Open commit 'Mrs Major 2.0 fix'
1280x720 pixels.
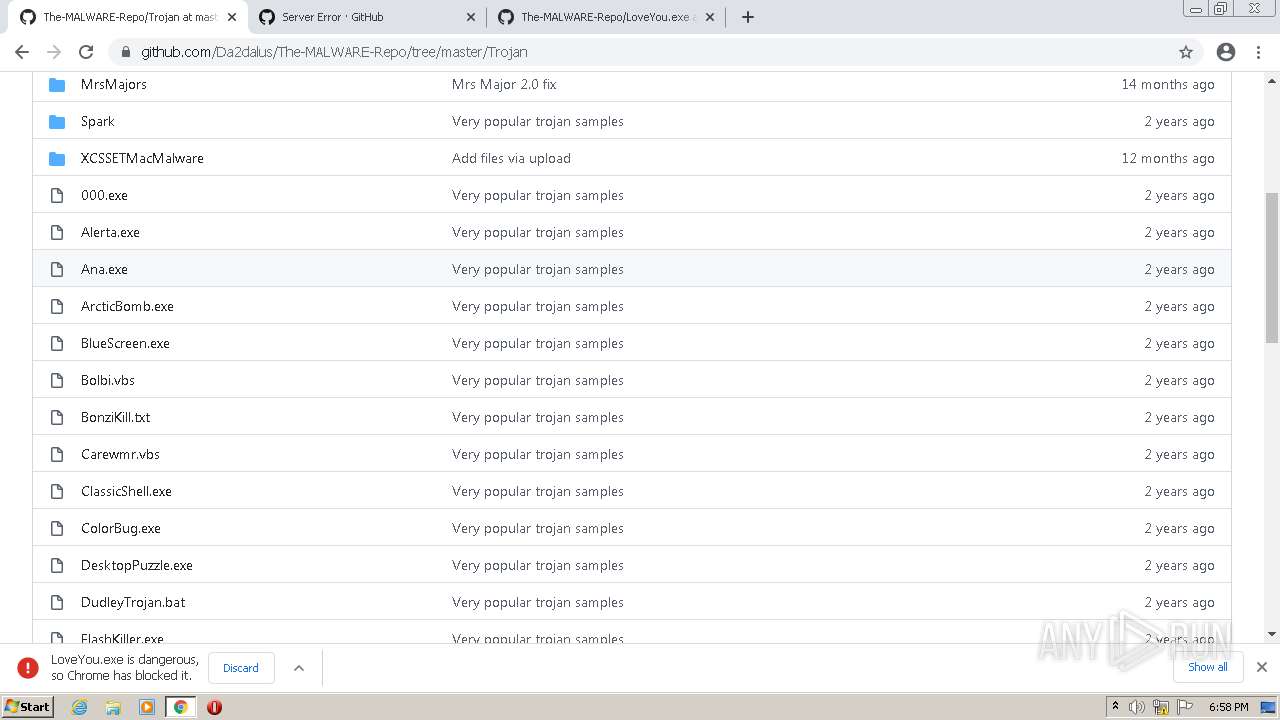[504, 84]
